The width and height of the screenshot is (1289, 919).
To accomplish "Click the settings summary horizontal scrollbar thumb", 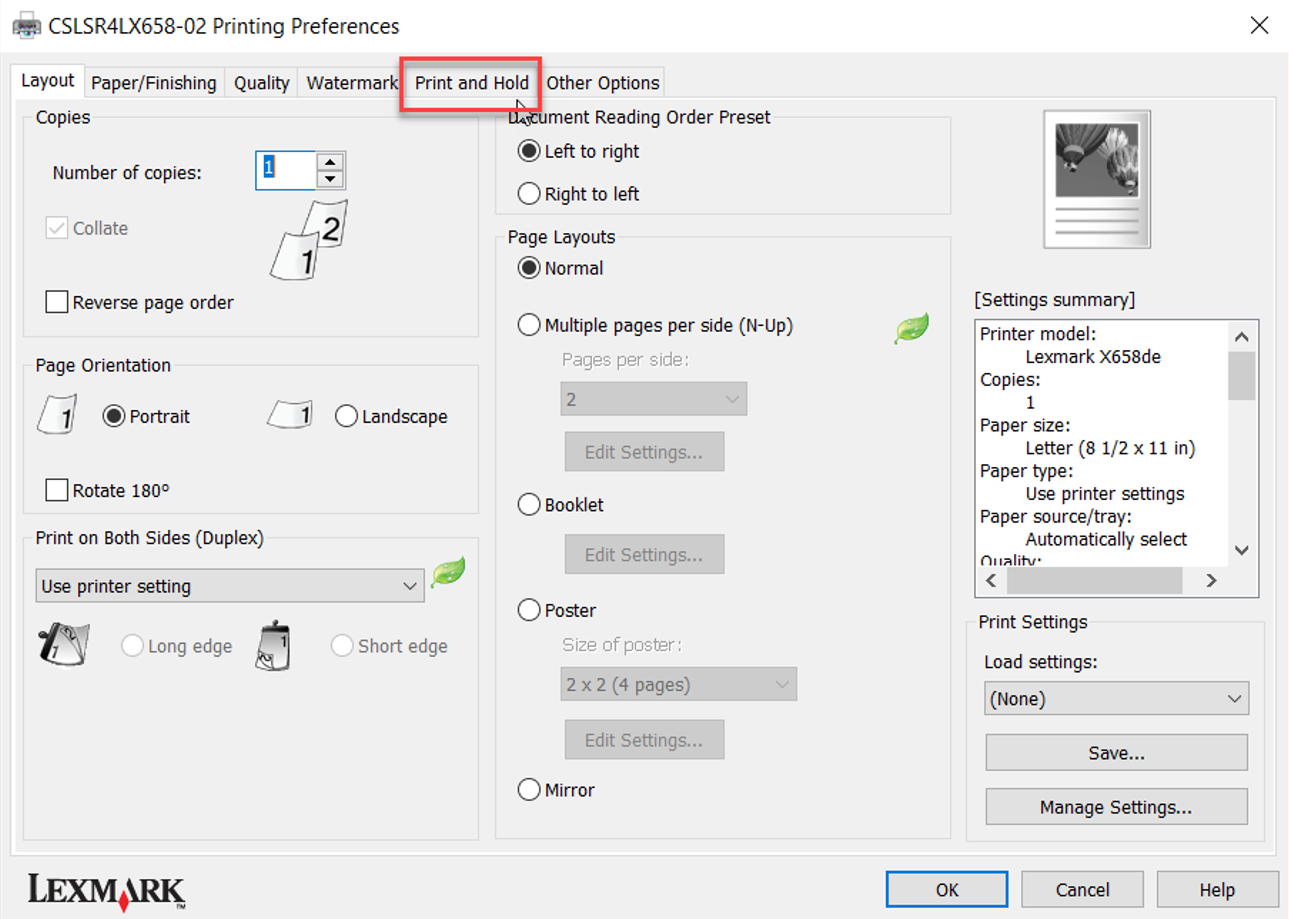I will pos(1094,580).
